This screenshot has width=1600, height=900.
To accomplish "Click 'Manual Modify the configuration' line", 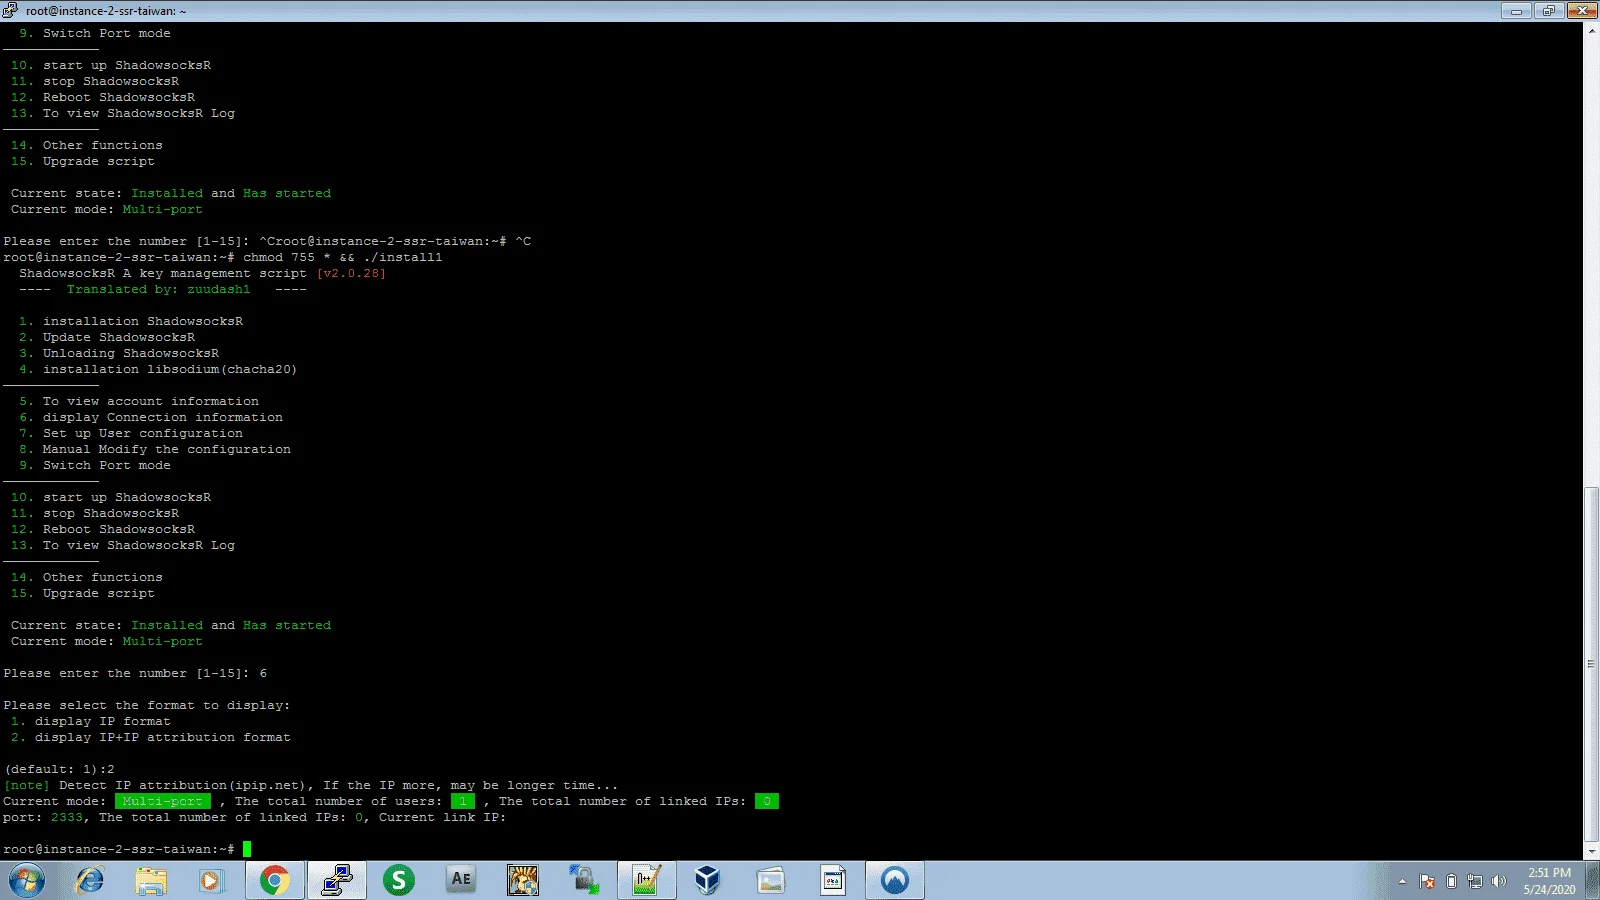I will pyautogui.click(x=167, y=449).
